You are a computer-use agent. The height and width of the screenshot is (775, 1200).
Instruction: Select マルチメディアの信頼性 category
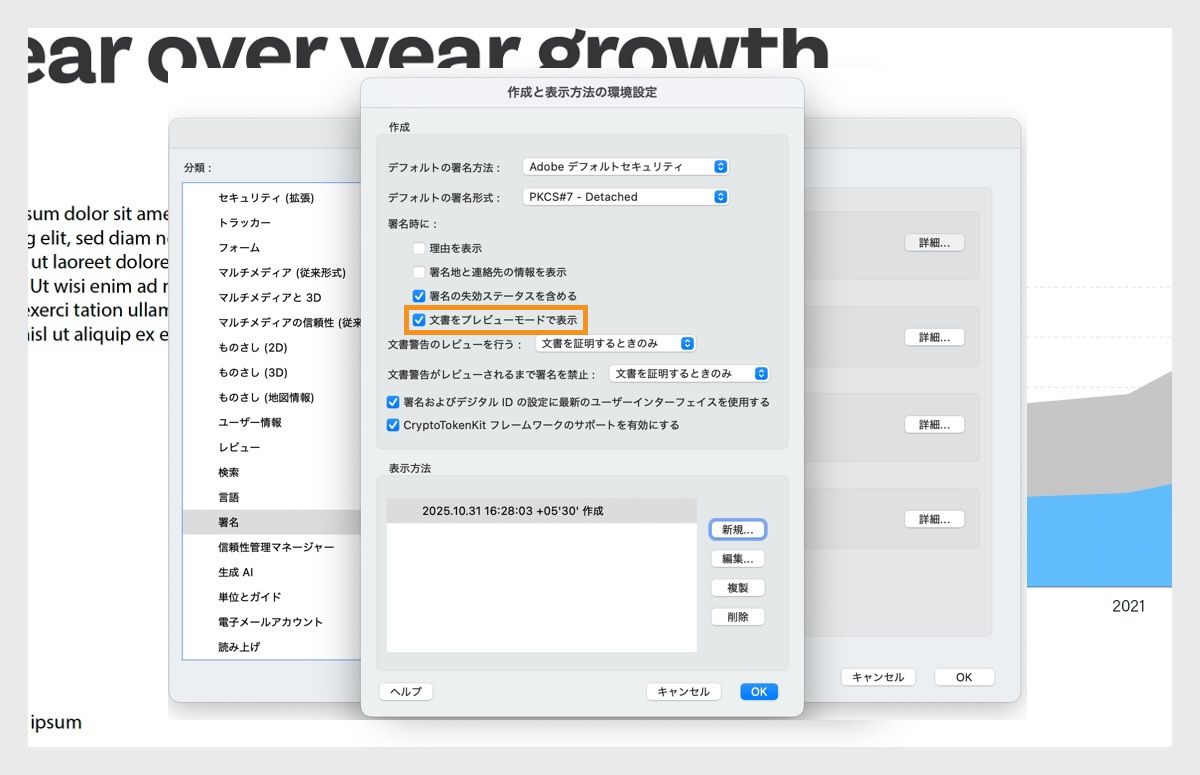[272, 322]
